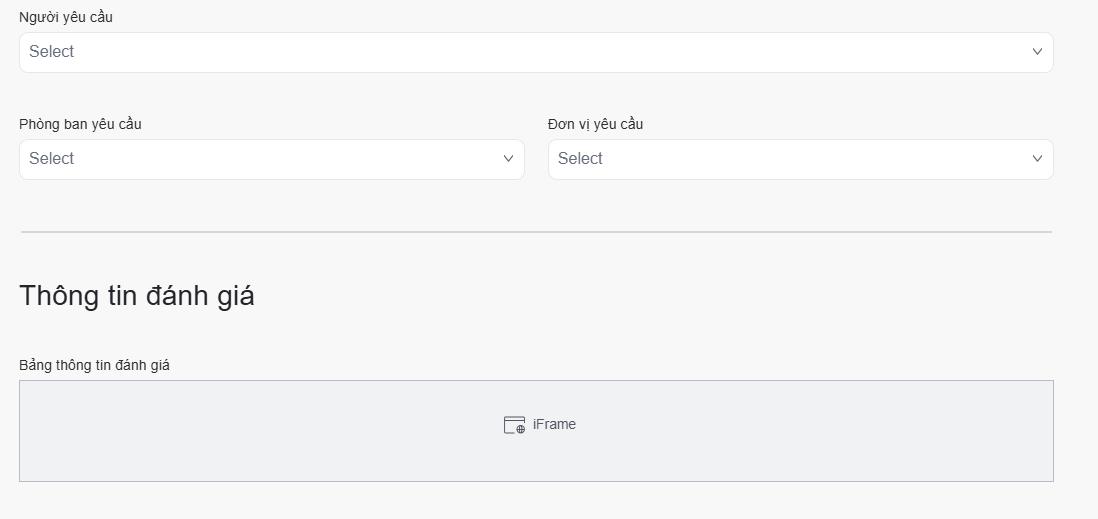Click the Người yêu cầu field label

coord(66,17)
